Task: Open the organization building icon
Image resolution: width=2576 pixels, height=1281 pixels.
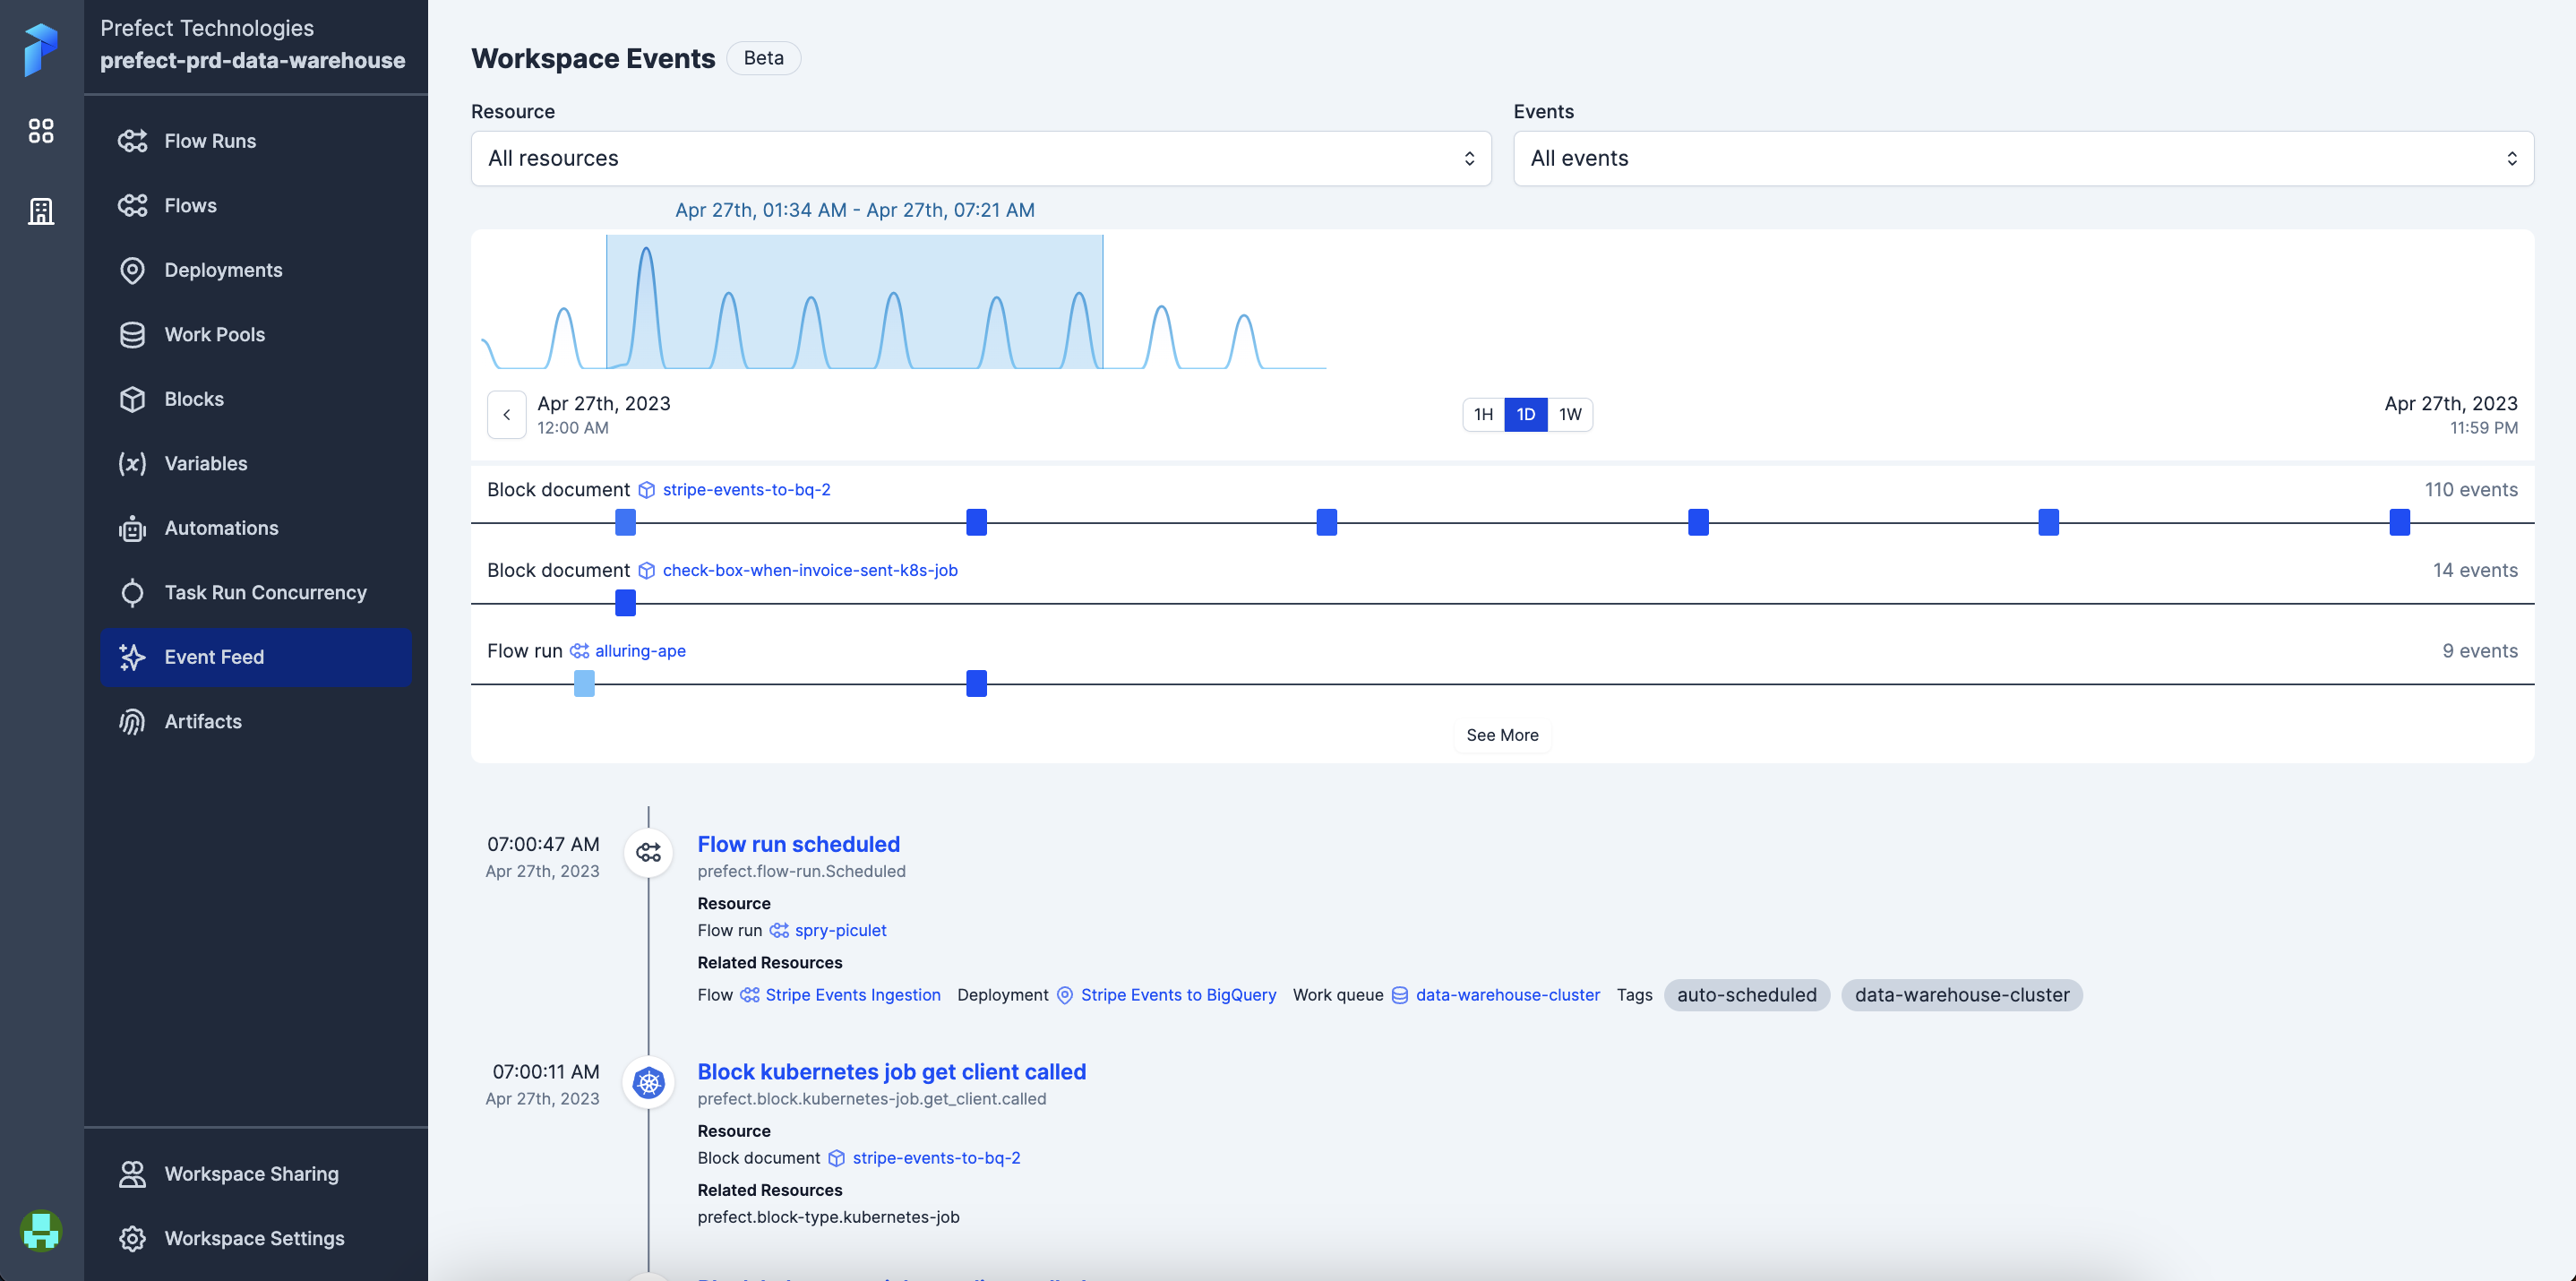Action: coord(41,211)
